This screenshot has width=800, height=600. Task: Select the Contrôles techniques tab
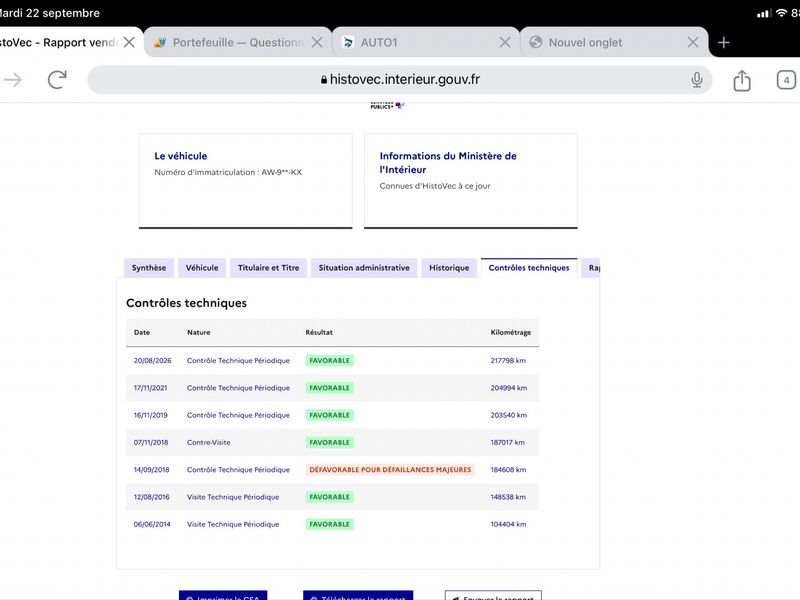(x=529, y=268)
